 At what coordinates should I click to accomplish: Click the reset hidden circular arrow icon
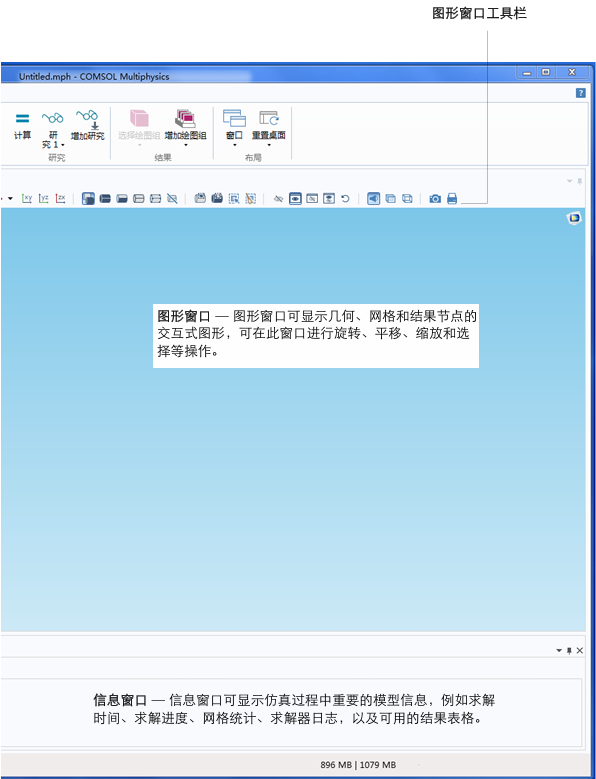(345, 199)
